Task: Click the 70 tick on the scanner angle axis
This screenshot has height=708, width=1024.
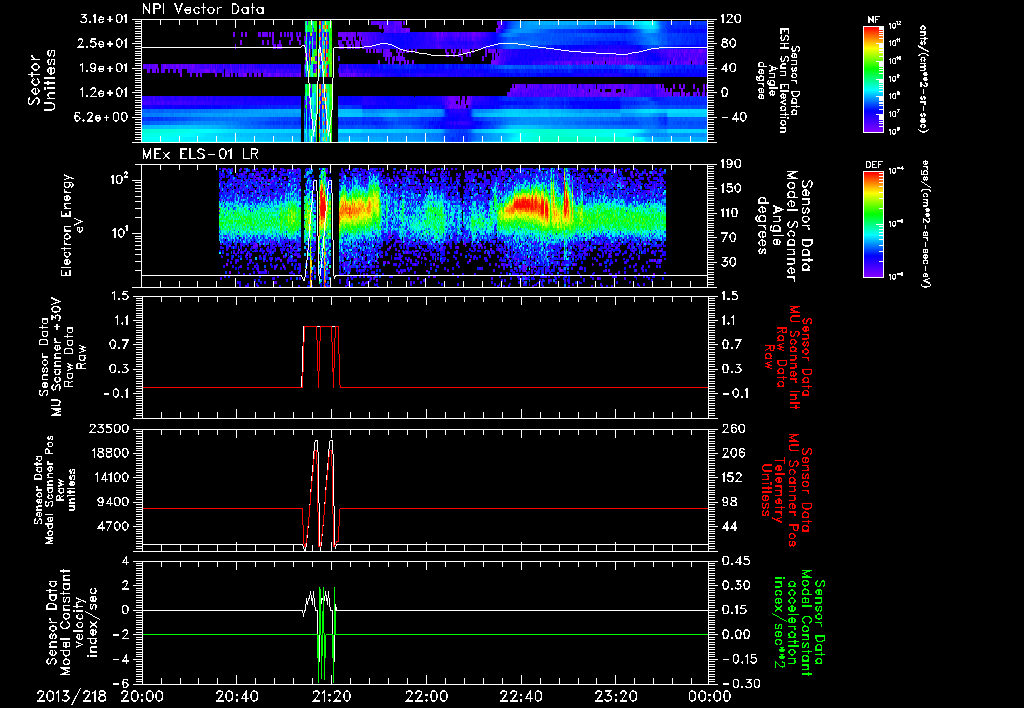Action: point(729,237)
